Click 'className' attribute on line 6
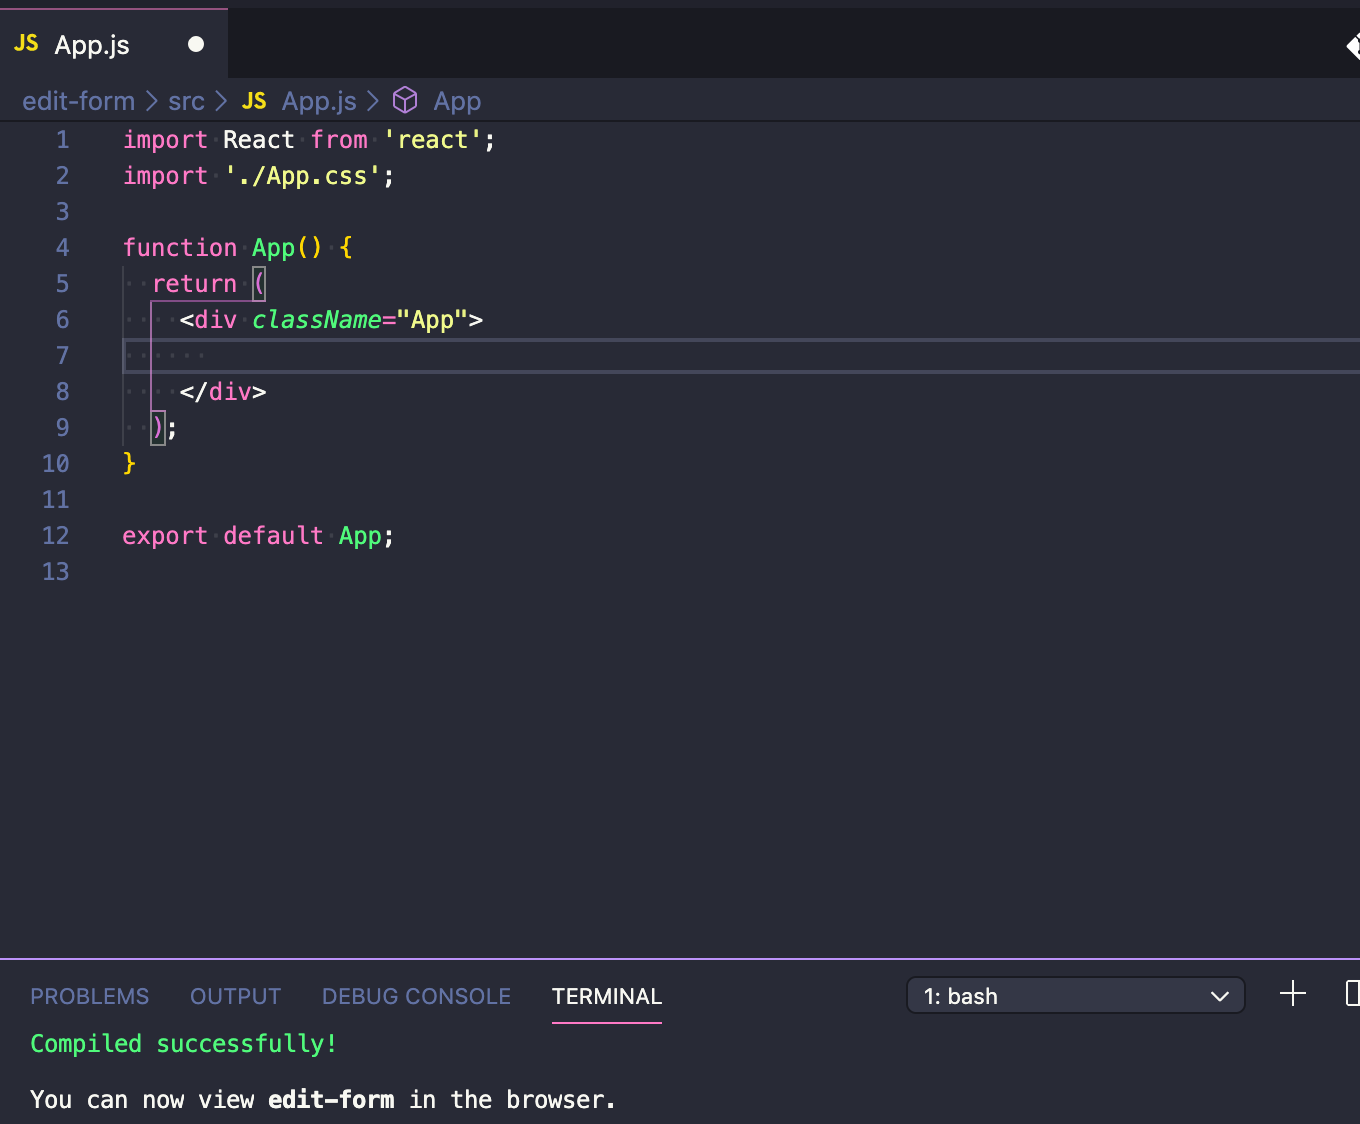Image resolution: width=1360 pixels, height=1124 pixels. tap(316, 320)
